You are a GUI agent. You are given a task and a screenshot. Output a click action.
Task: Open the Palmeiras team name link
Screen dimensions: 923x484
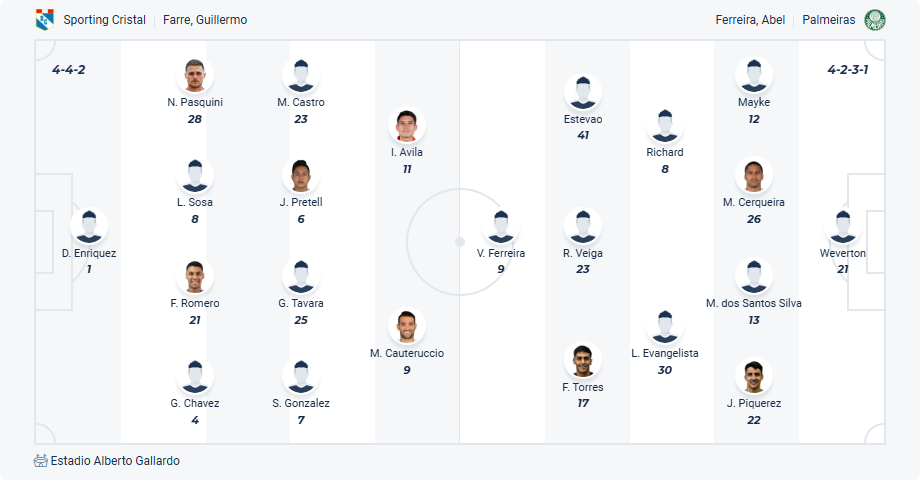coord(829,20)
